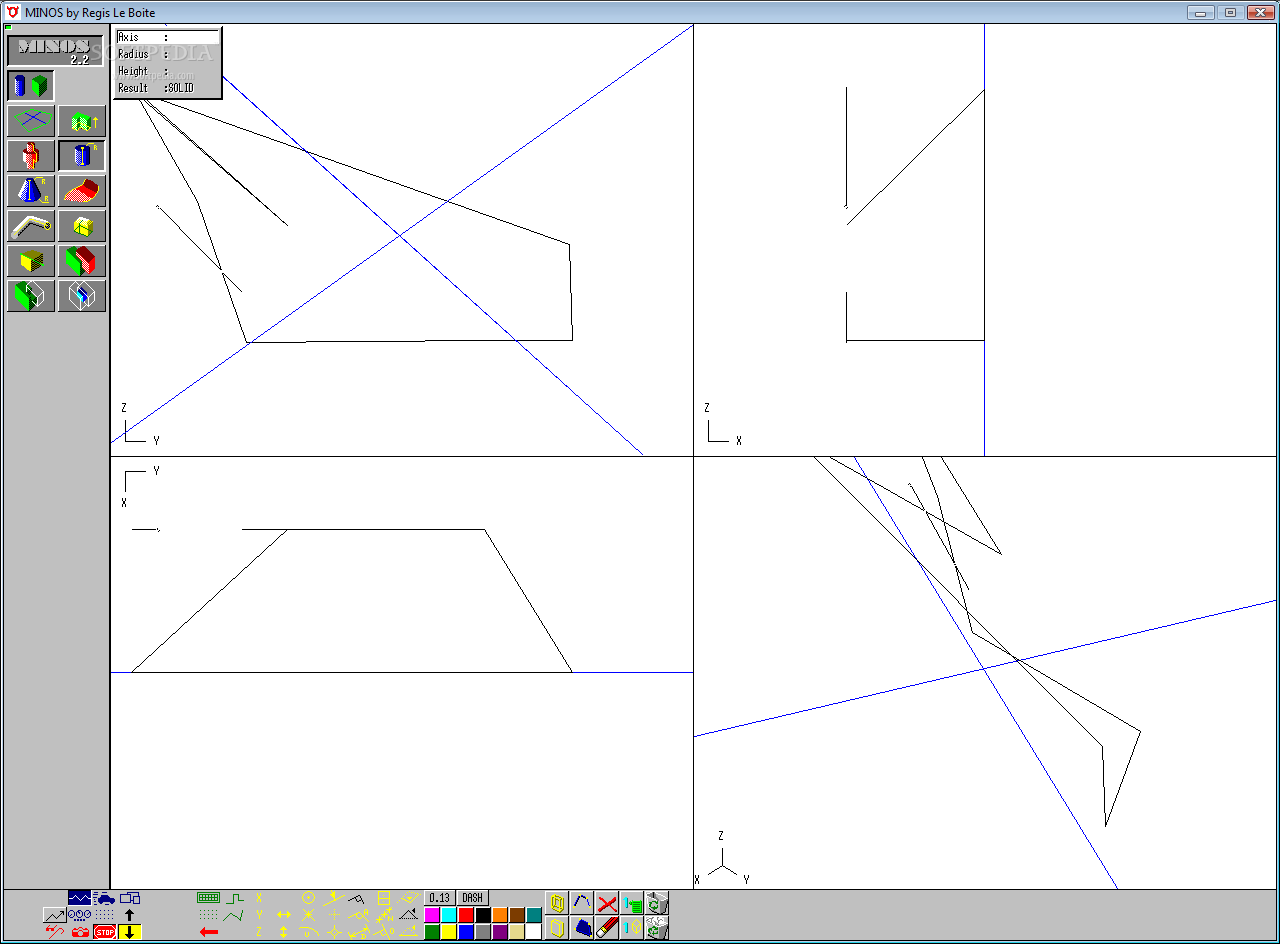This screenshot has width=1280, height=944.
Task: Pick the blue cylinder with radius tool
Action: [82, 156]
